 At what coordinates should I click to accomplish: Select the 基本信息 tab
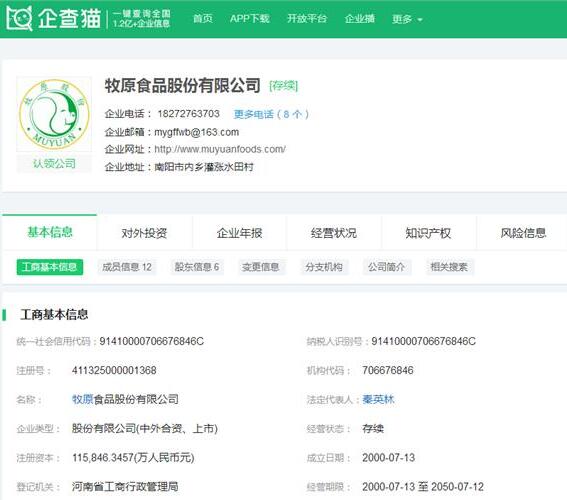point(50,232)
